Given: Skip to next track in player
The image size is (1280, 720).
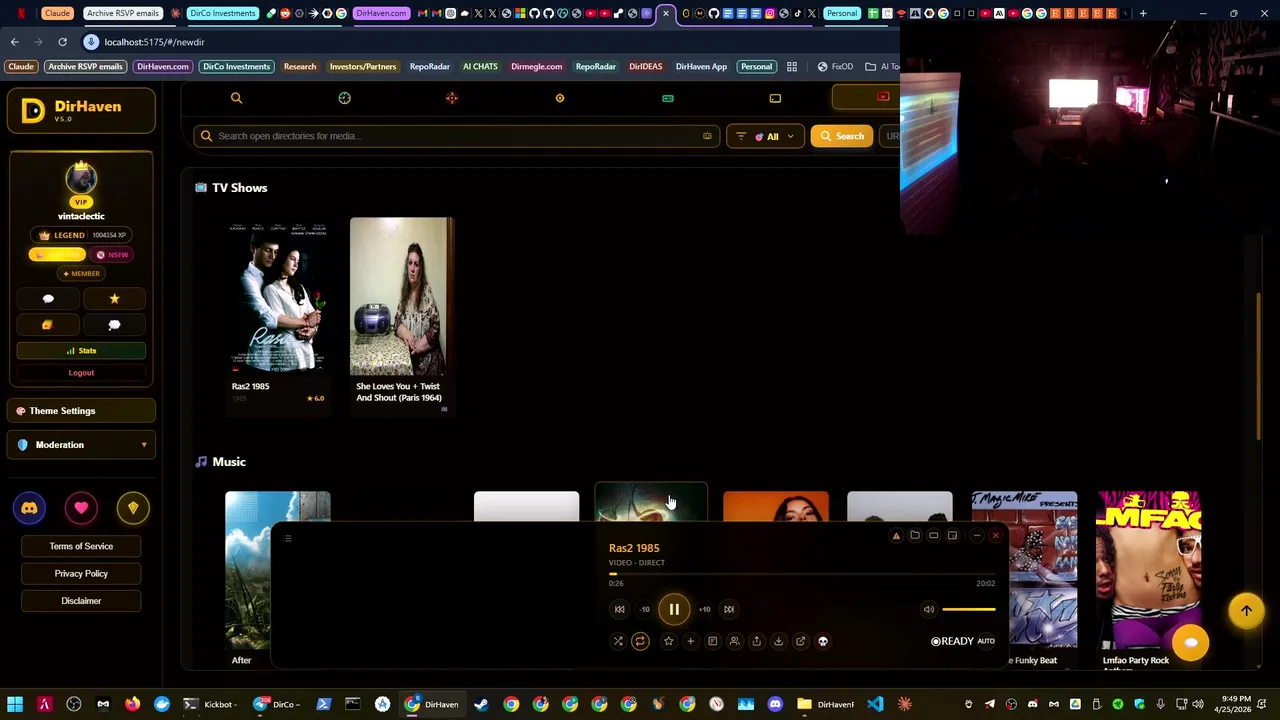Looking at the screenshot, I should pos(729,609).
